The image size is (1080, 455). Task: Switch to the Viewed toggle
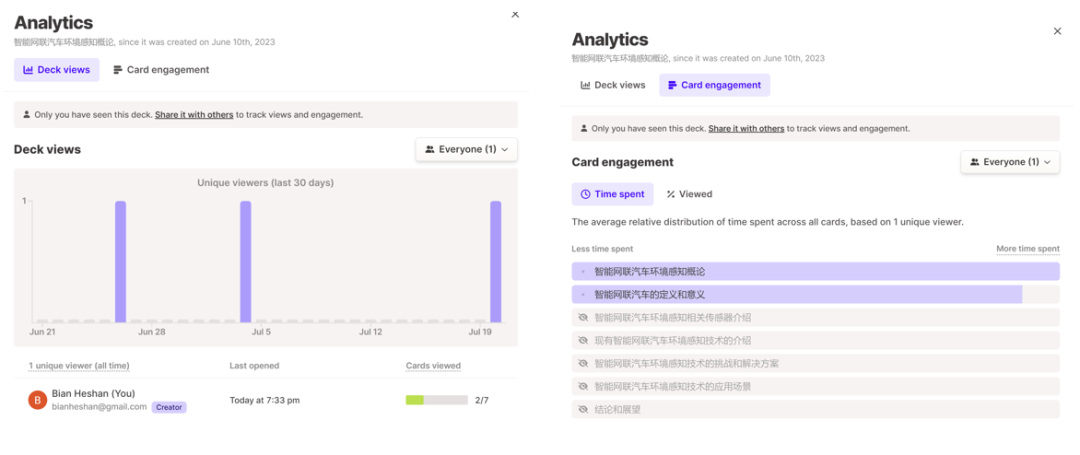pyautogui.click(x=689, y=194)
